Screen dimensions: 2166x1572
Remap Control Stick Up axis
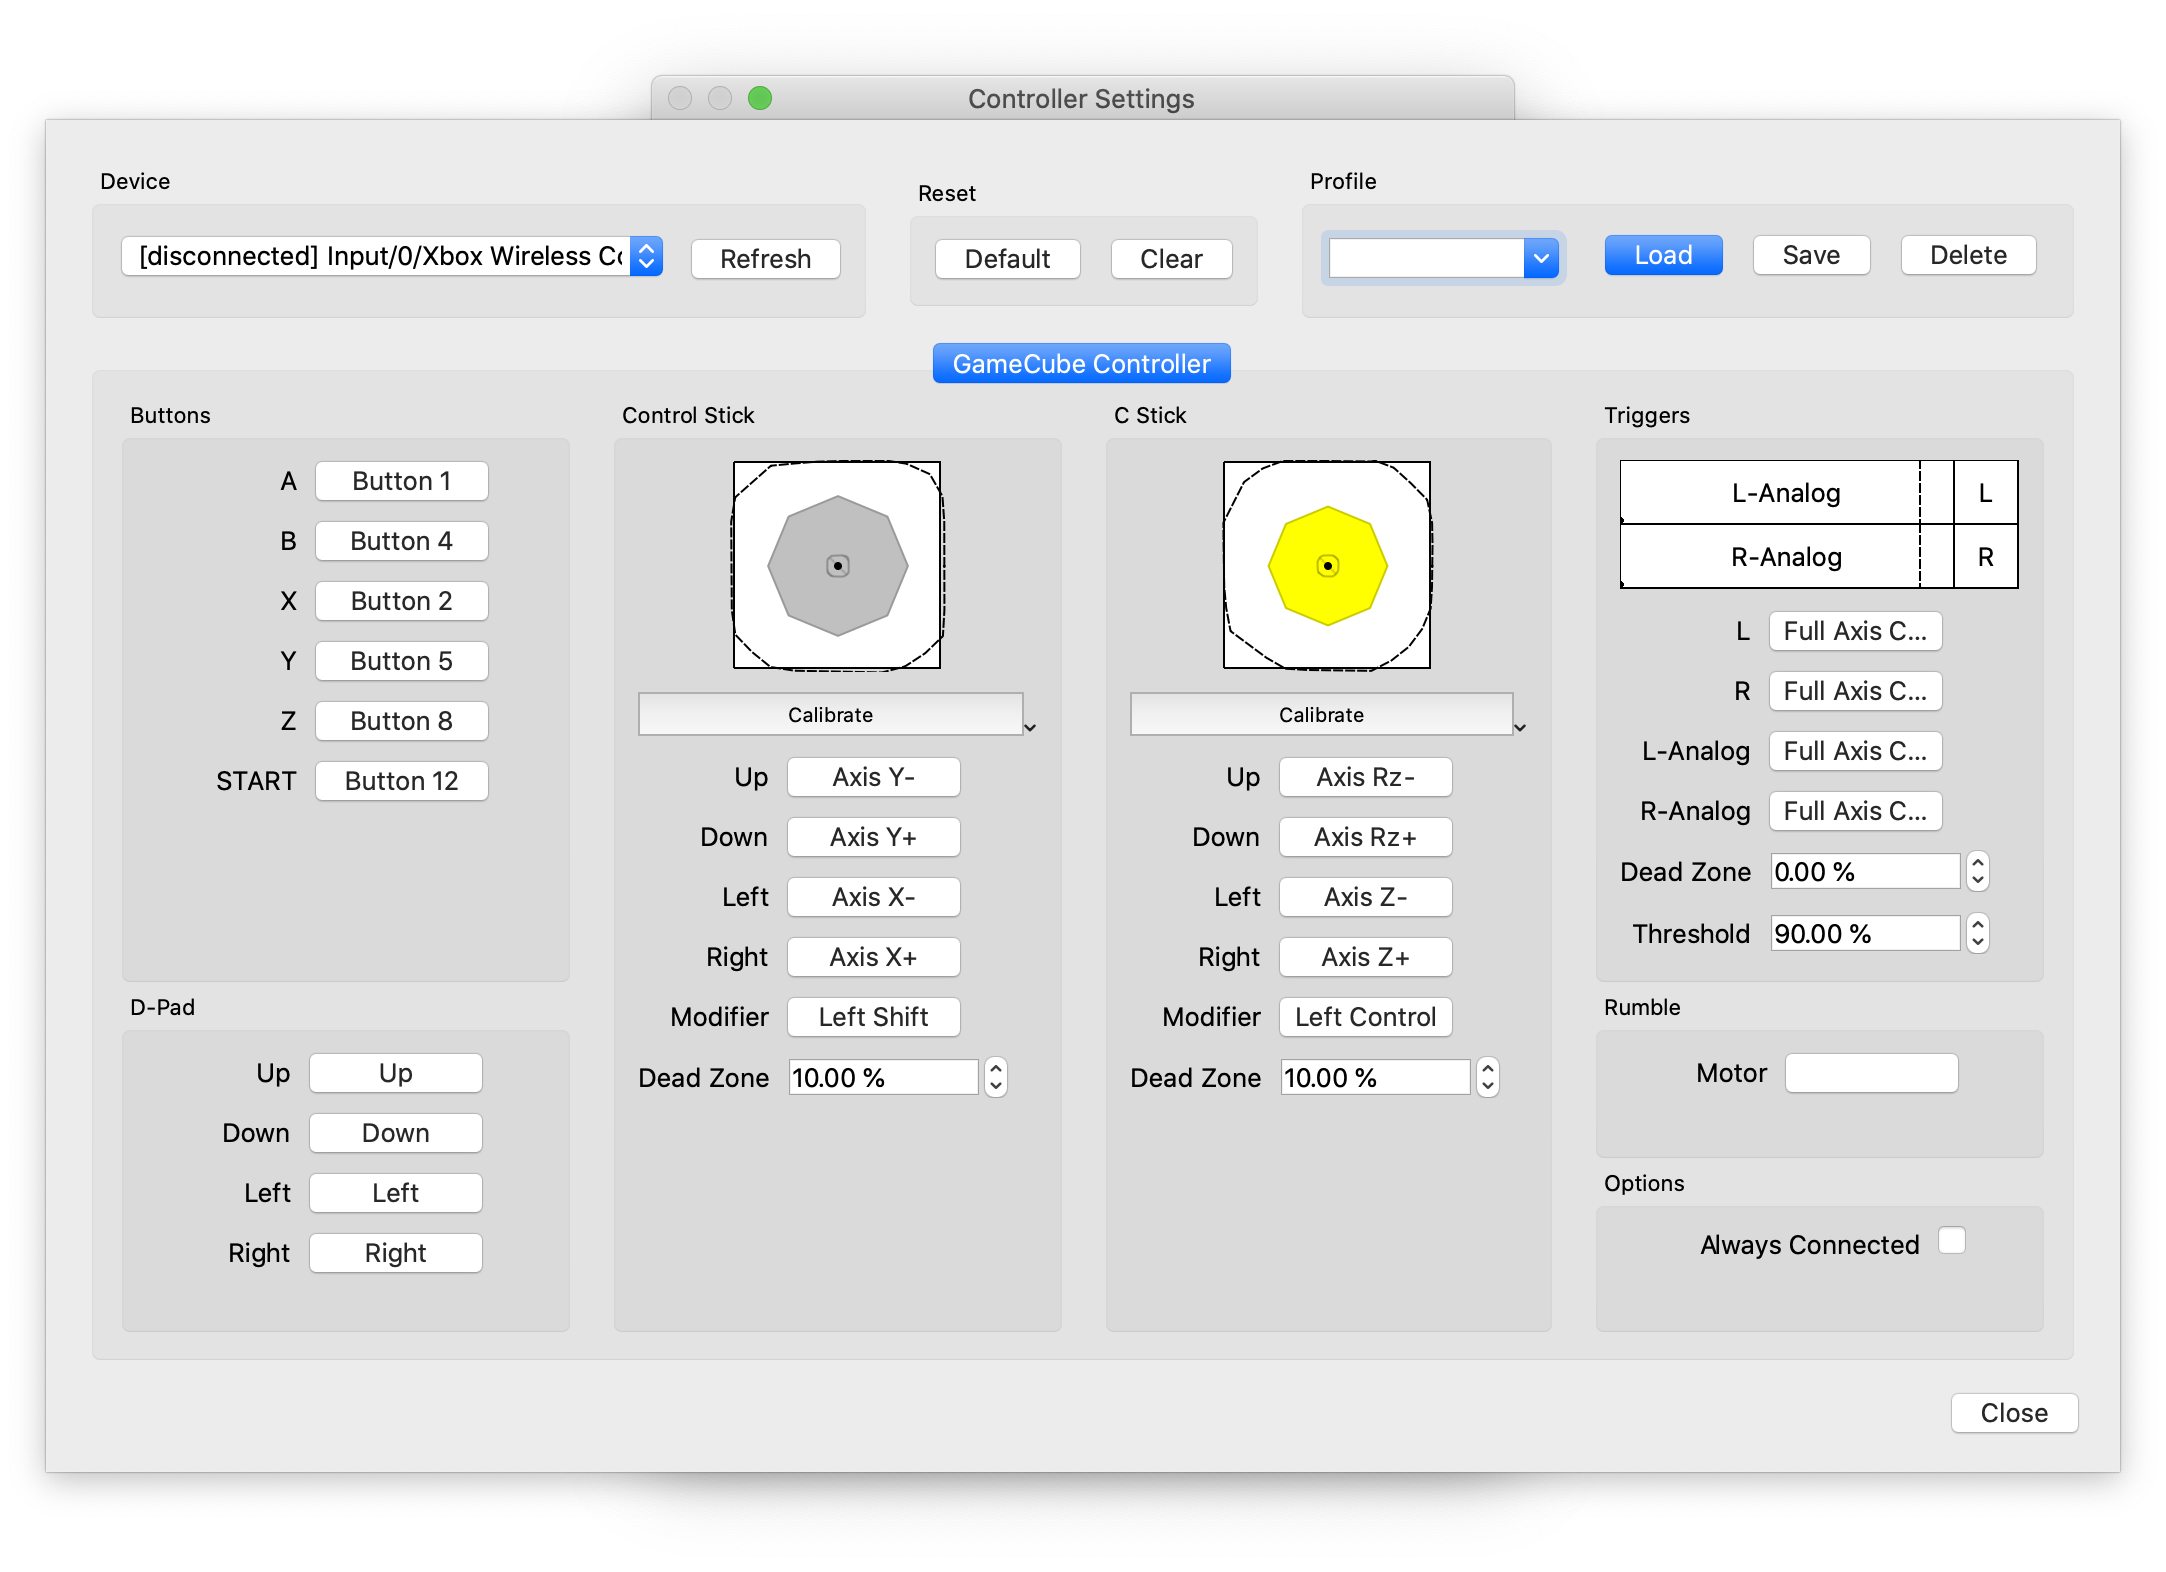[x=873, y=777]
